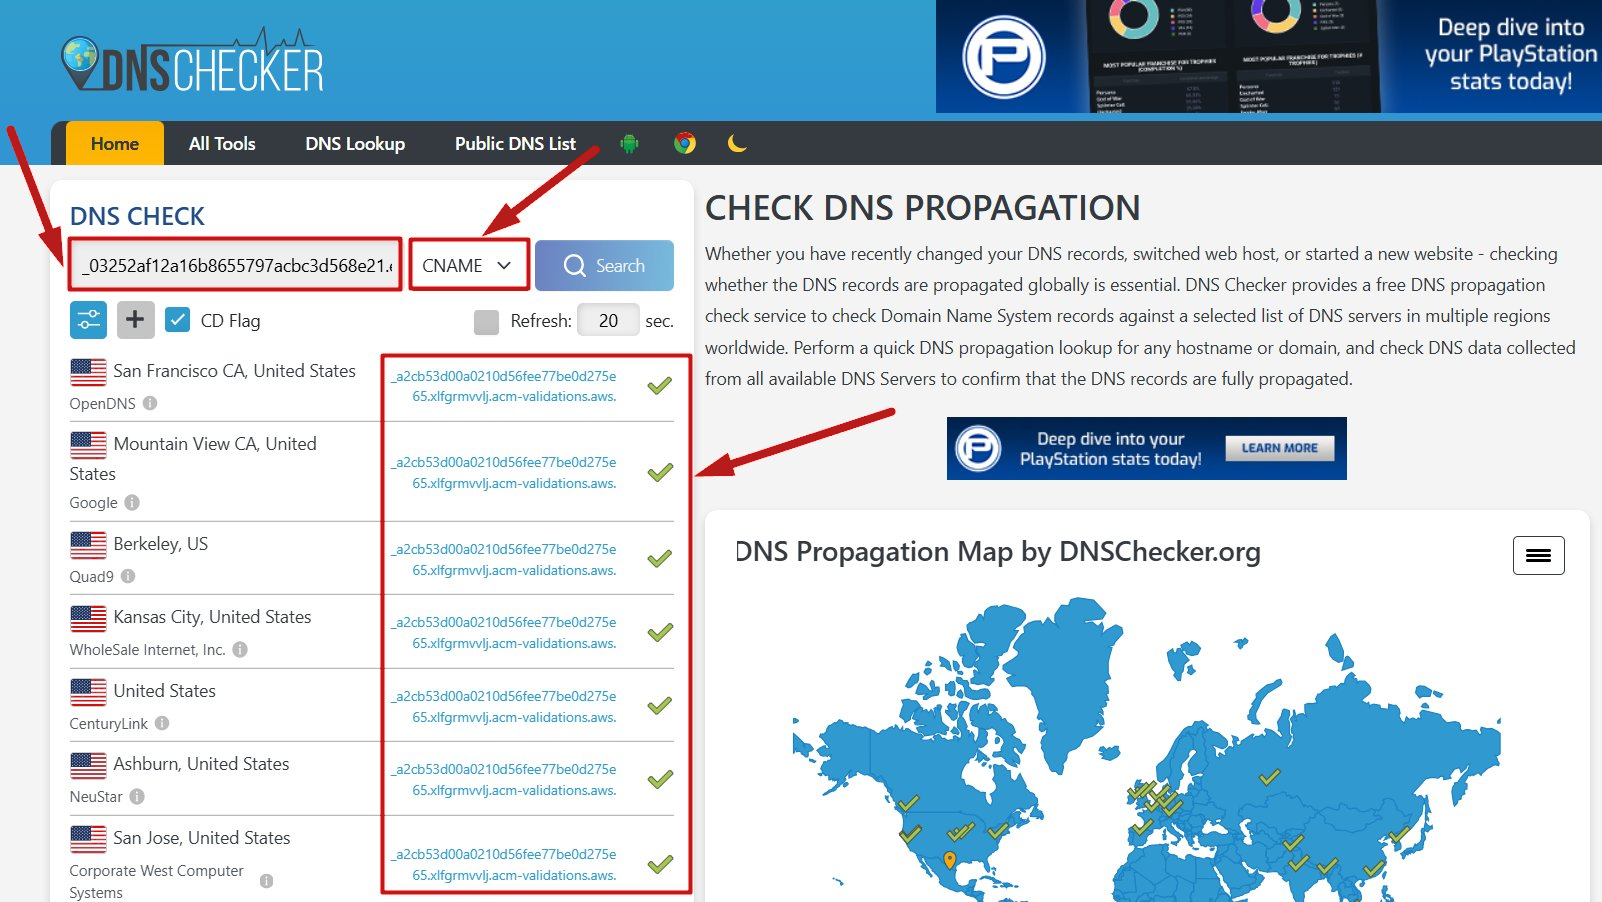Open the All Tools menu
1602x902 pixels.
click(x=222, y=143)
